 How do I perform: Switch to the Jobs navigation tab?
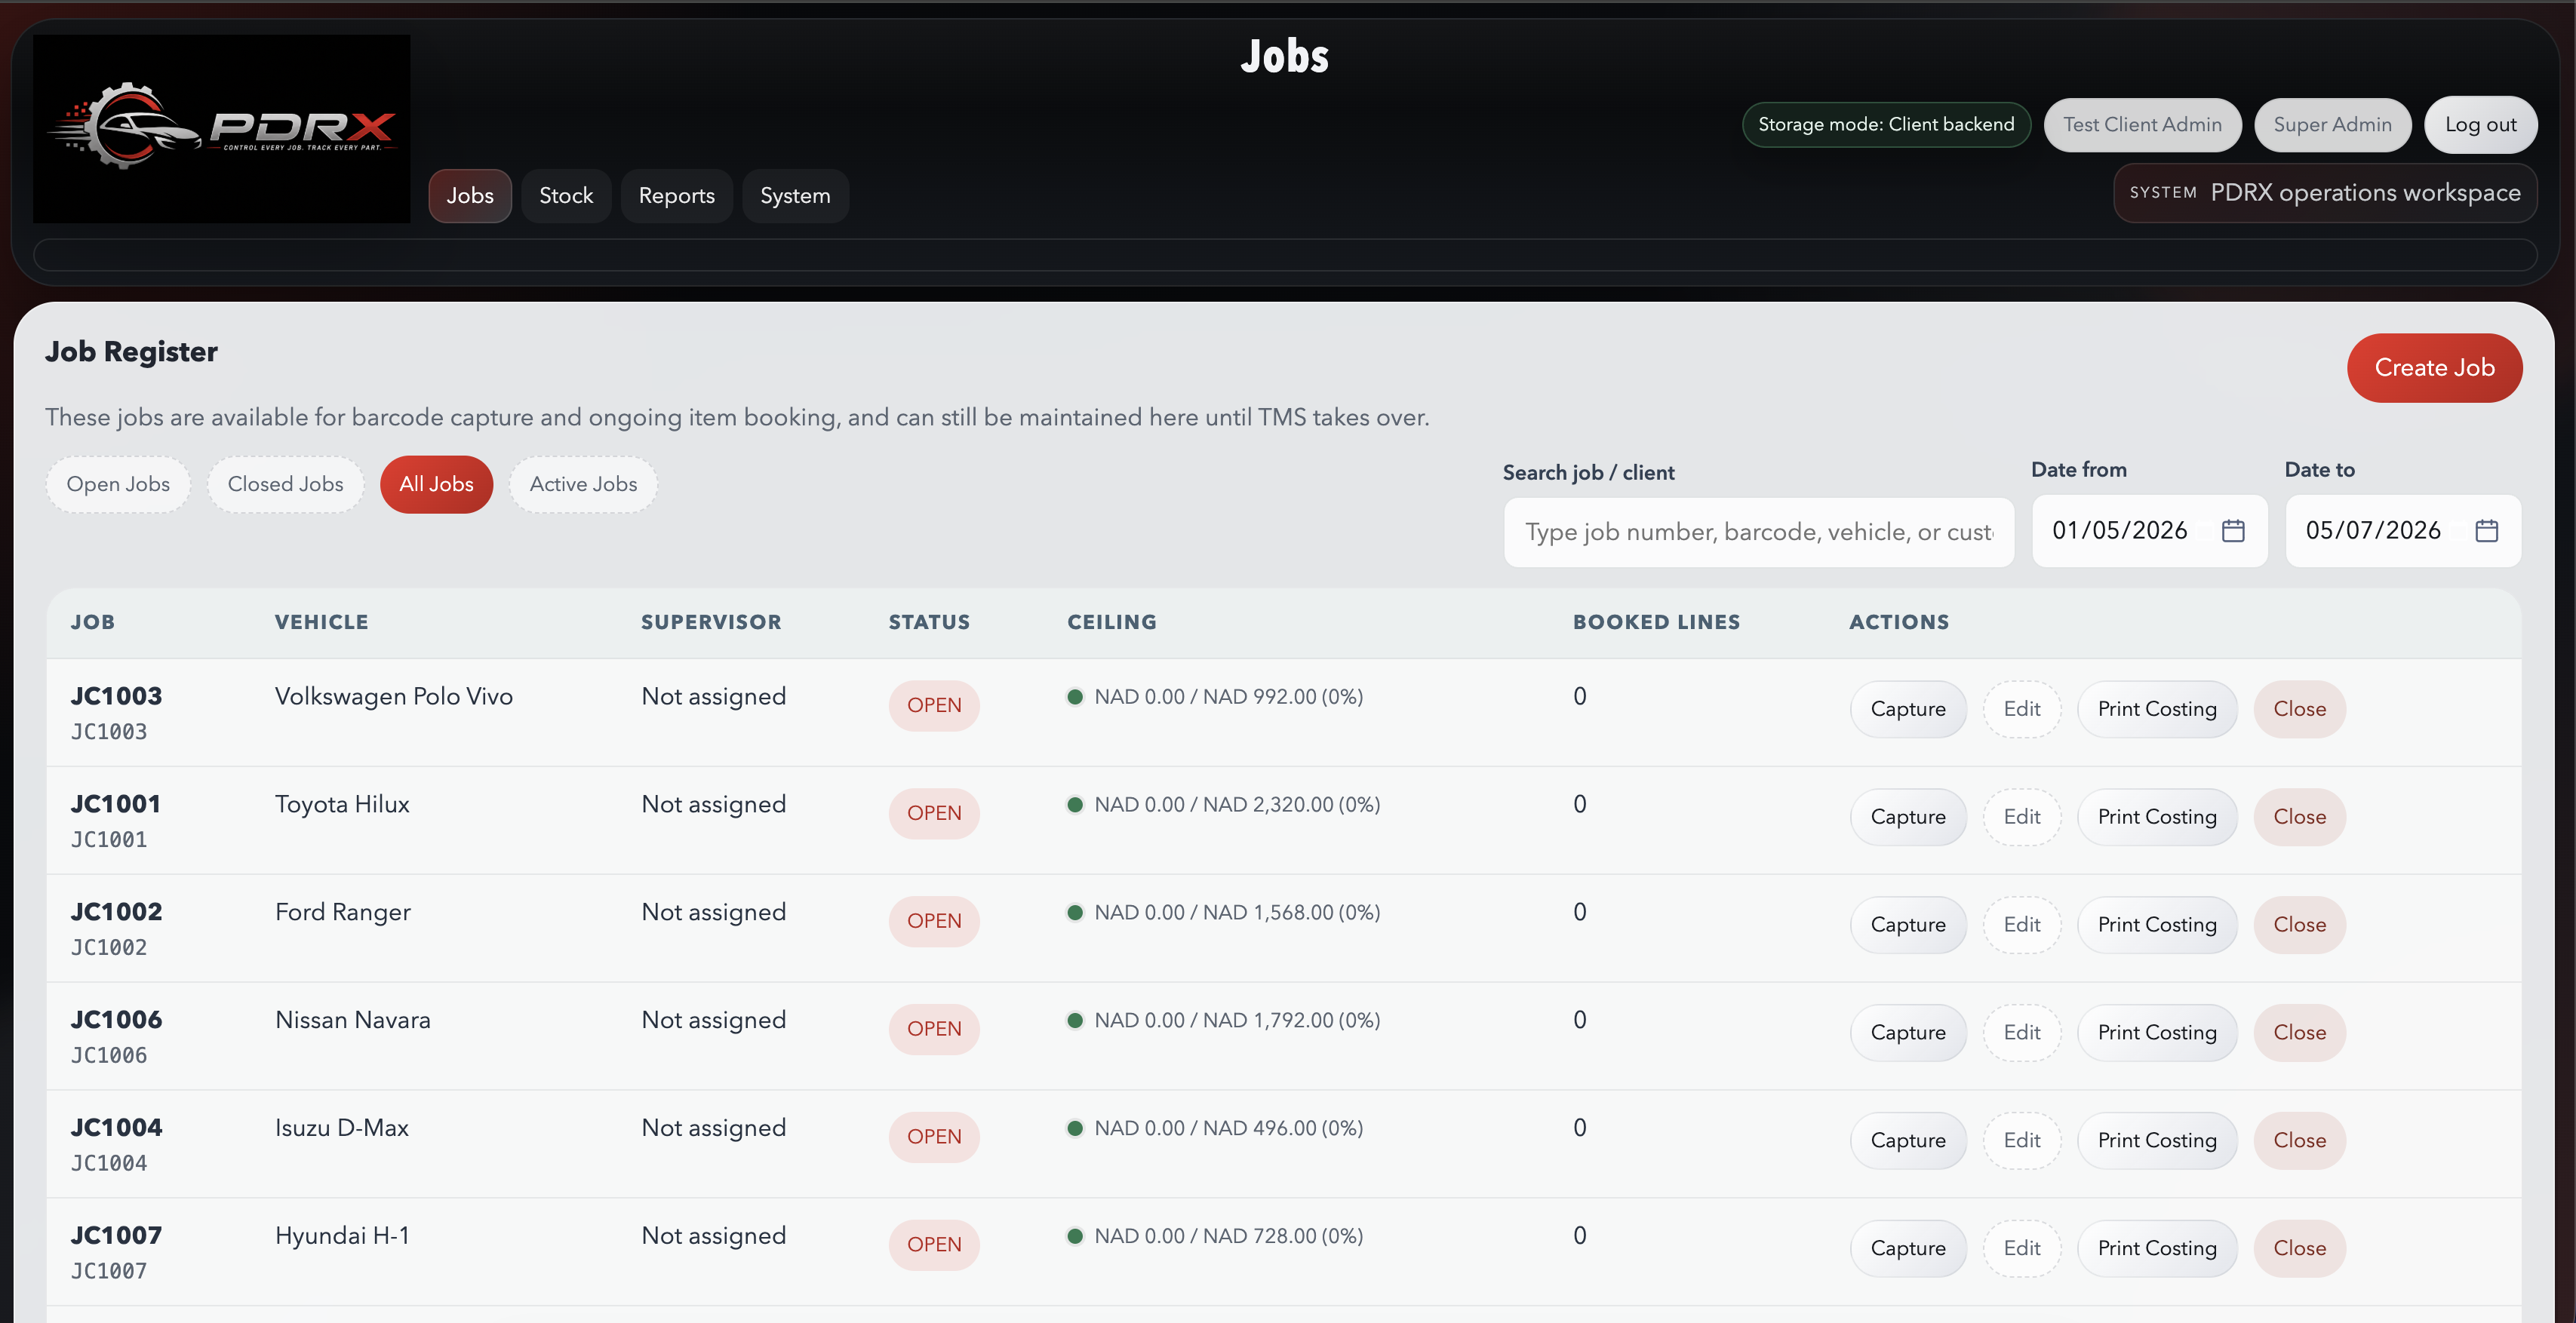coord(470,196)
